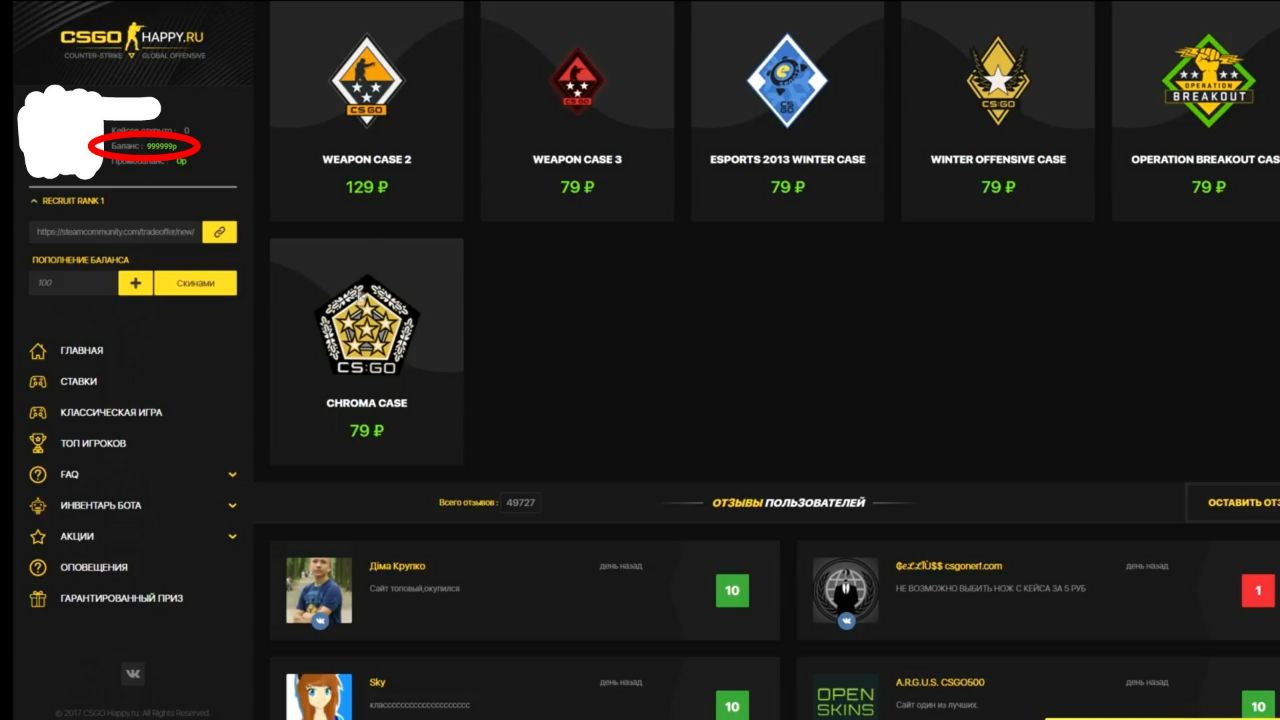Click the Скинами top-up button
Image resolution: width=1280 pixels, height=720 pixels.
pos(196,283)
